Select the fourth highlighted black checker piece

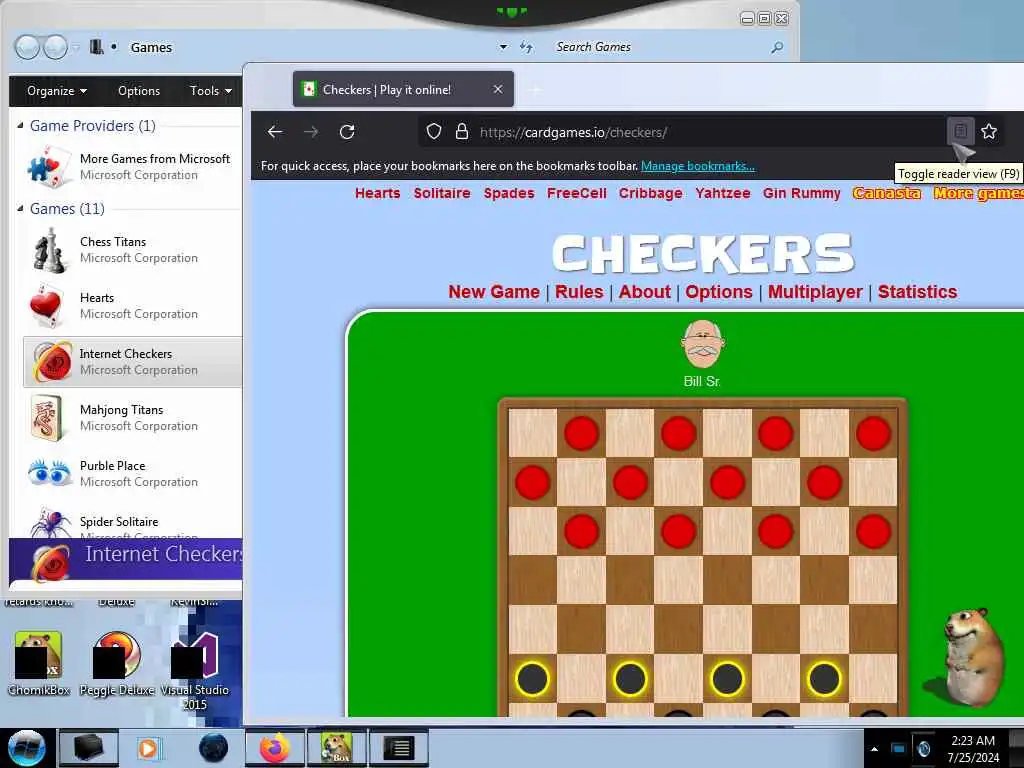click(824, 679)
